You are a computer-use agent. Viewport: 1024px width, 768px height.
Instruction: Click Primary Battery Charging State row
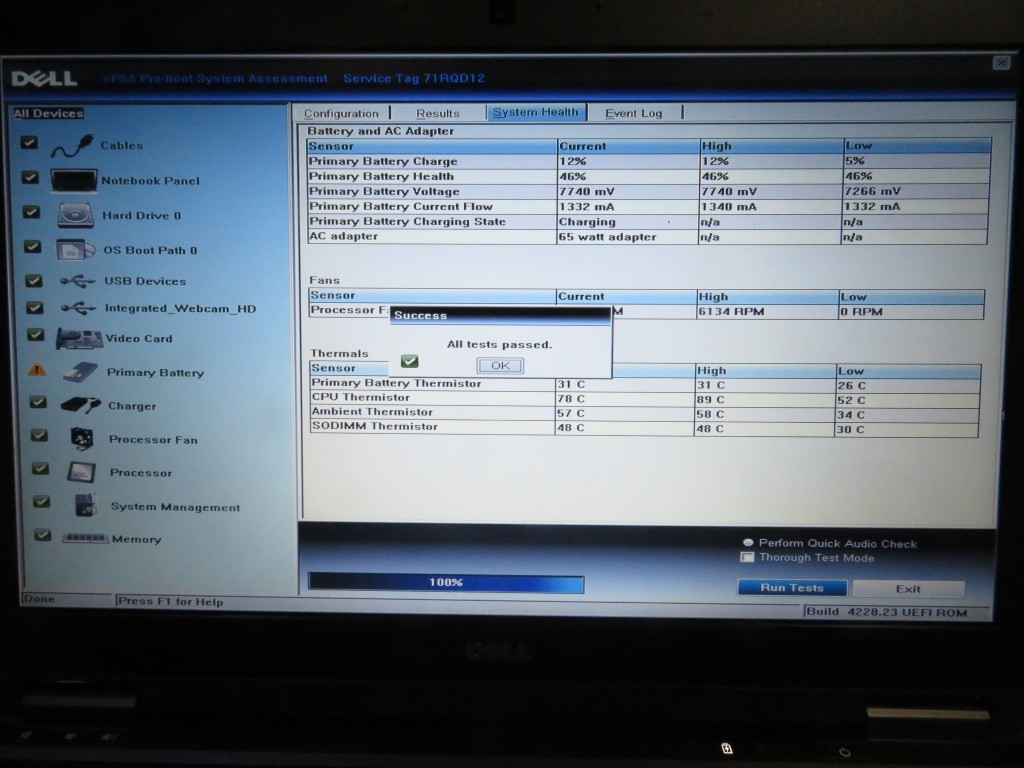pyautogui.click(x=648, y=221)
